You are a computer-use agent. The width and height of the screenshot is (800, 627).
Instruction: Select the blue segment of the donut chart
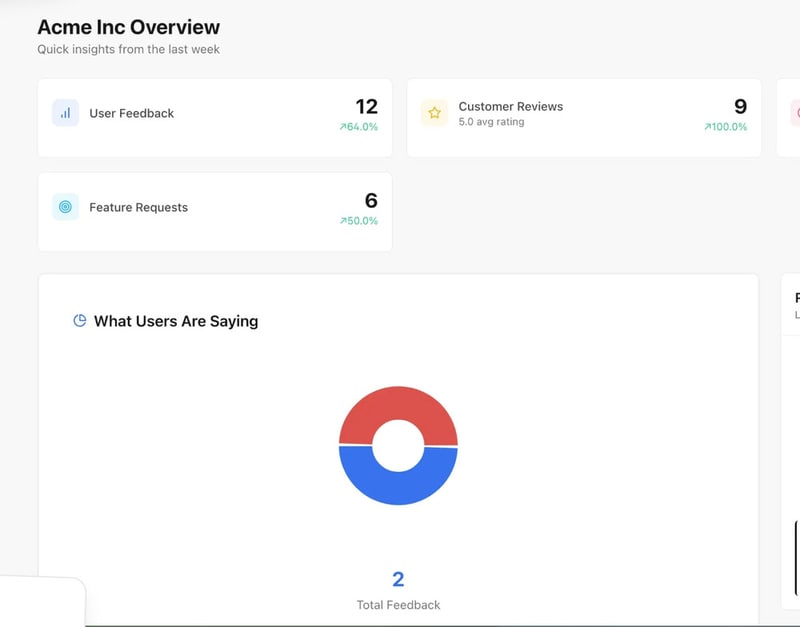pyautogui.click(x=398, y=487)
